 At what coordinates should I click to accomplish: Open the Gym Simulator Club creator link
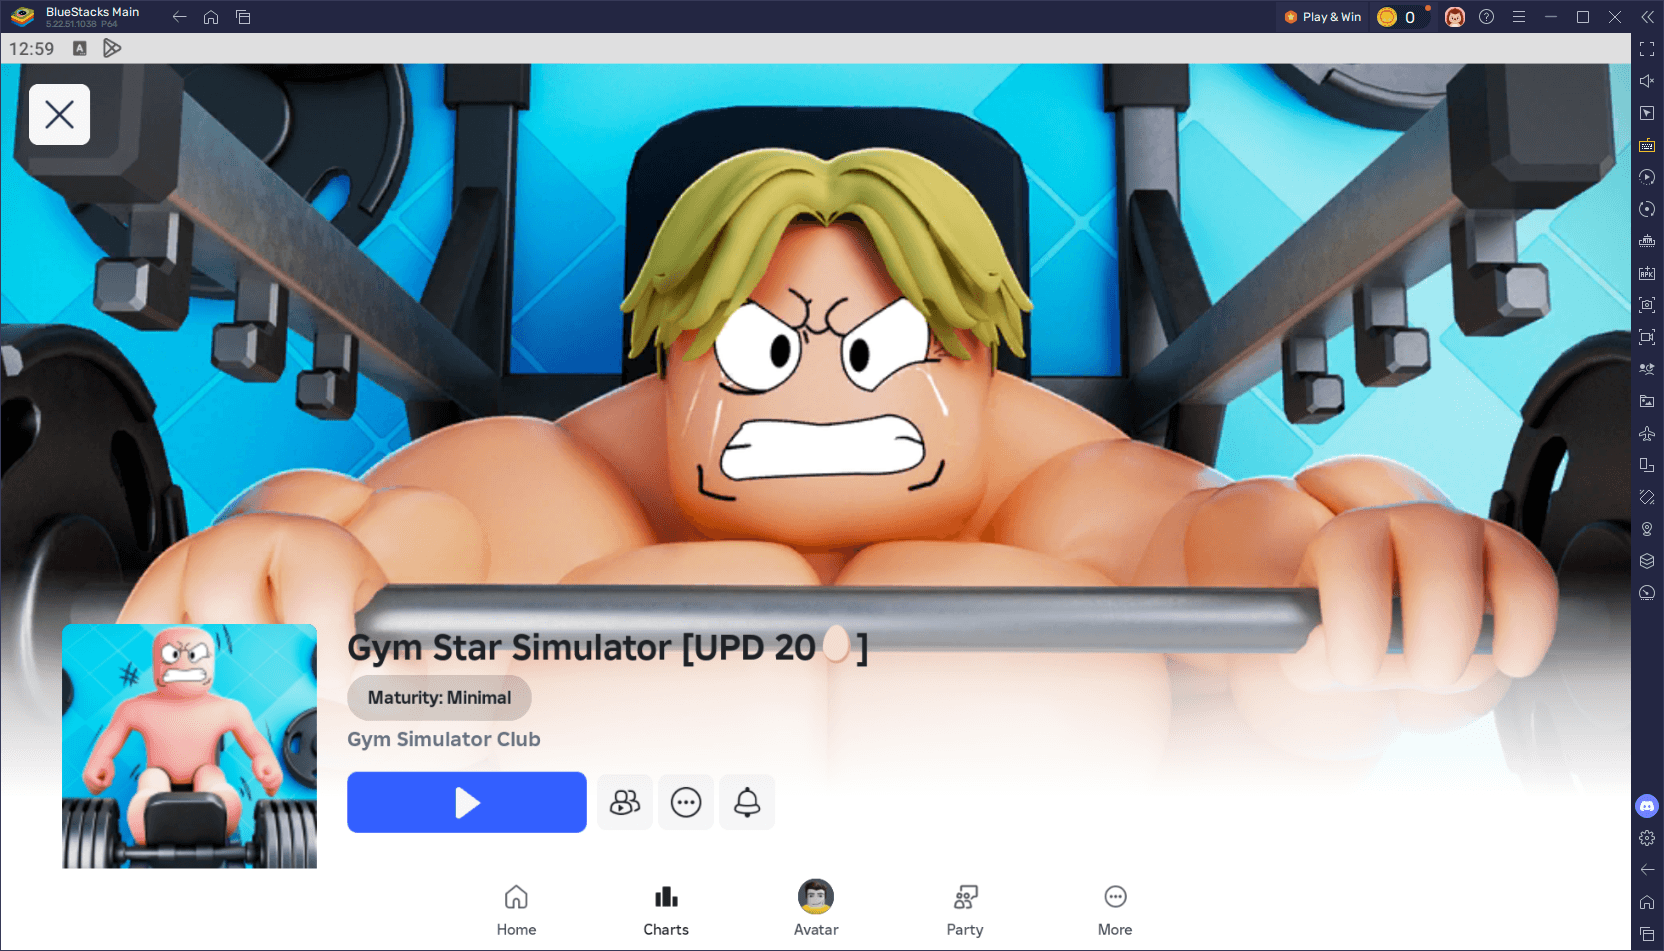pos(444,739)
